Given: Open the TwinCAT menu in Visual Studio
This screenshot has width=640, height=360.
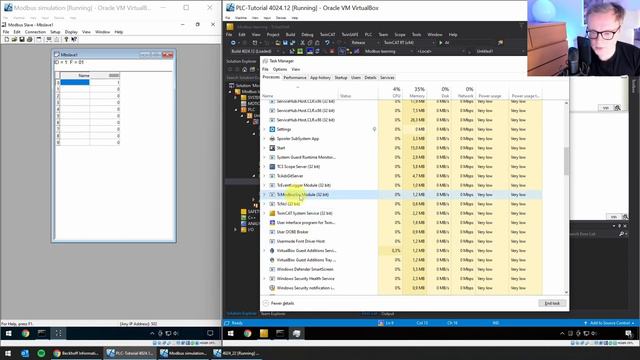Looking at the screenshot, I should [327, 35].
